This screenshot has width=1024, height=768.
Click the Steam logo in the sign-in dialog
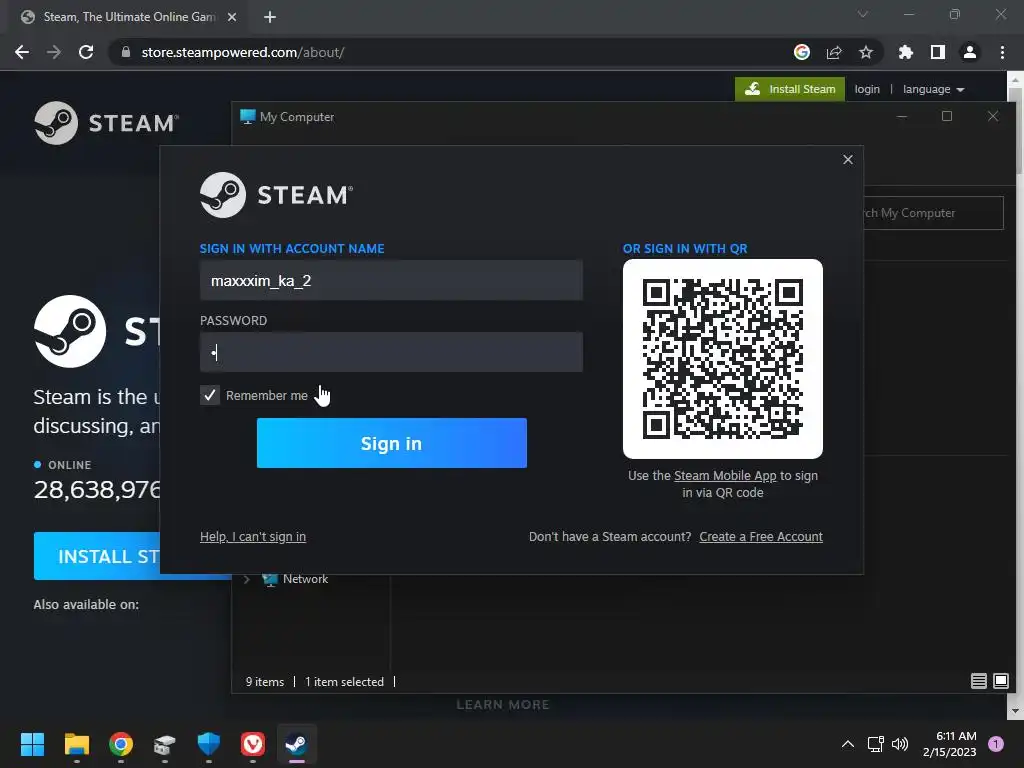tap(276, 195)
